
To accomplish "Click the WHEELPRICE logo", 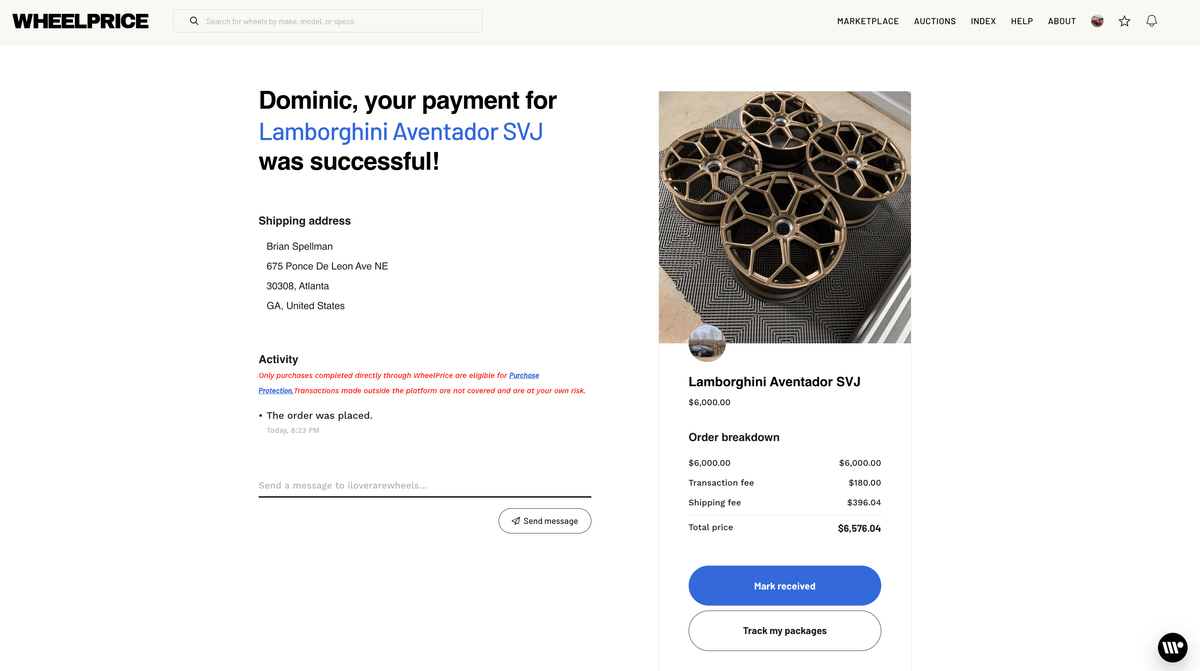I will (80, 20).
